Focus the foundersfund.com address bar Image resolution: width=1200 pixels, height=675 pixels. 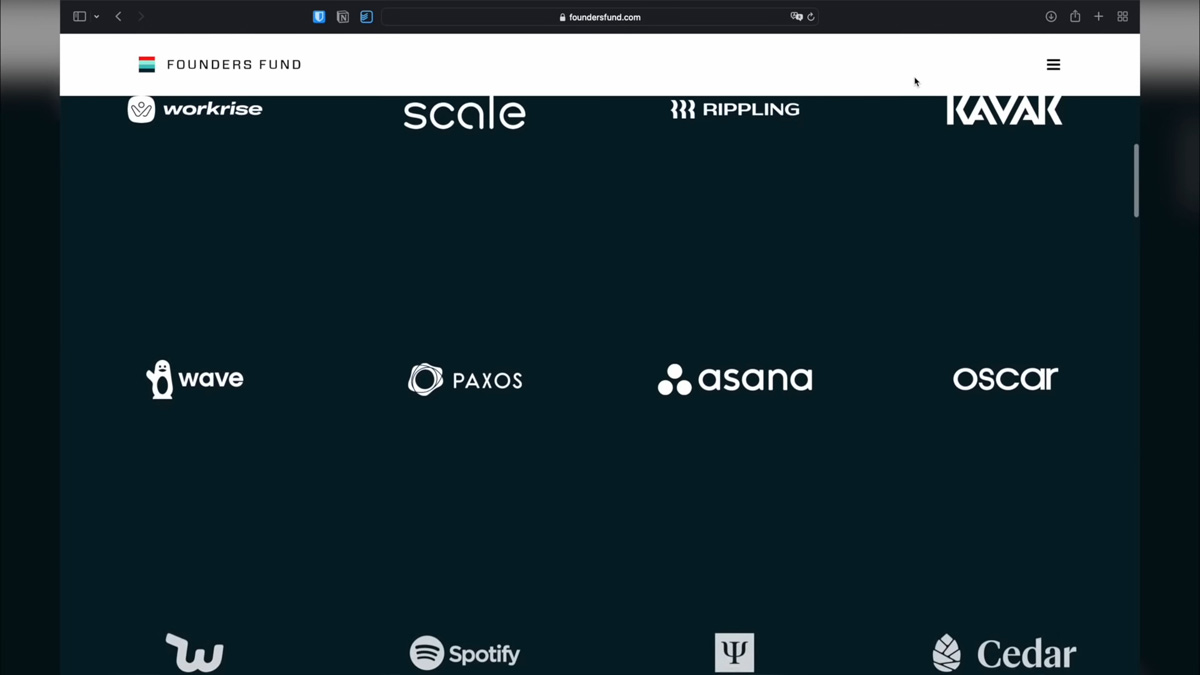click(x=600, y=17)
